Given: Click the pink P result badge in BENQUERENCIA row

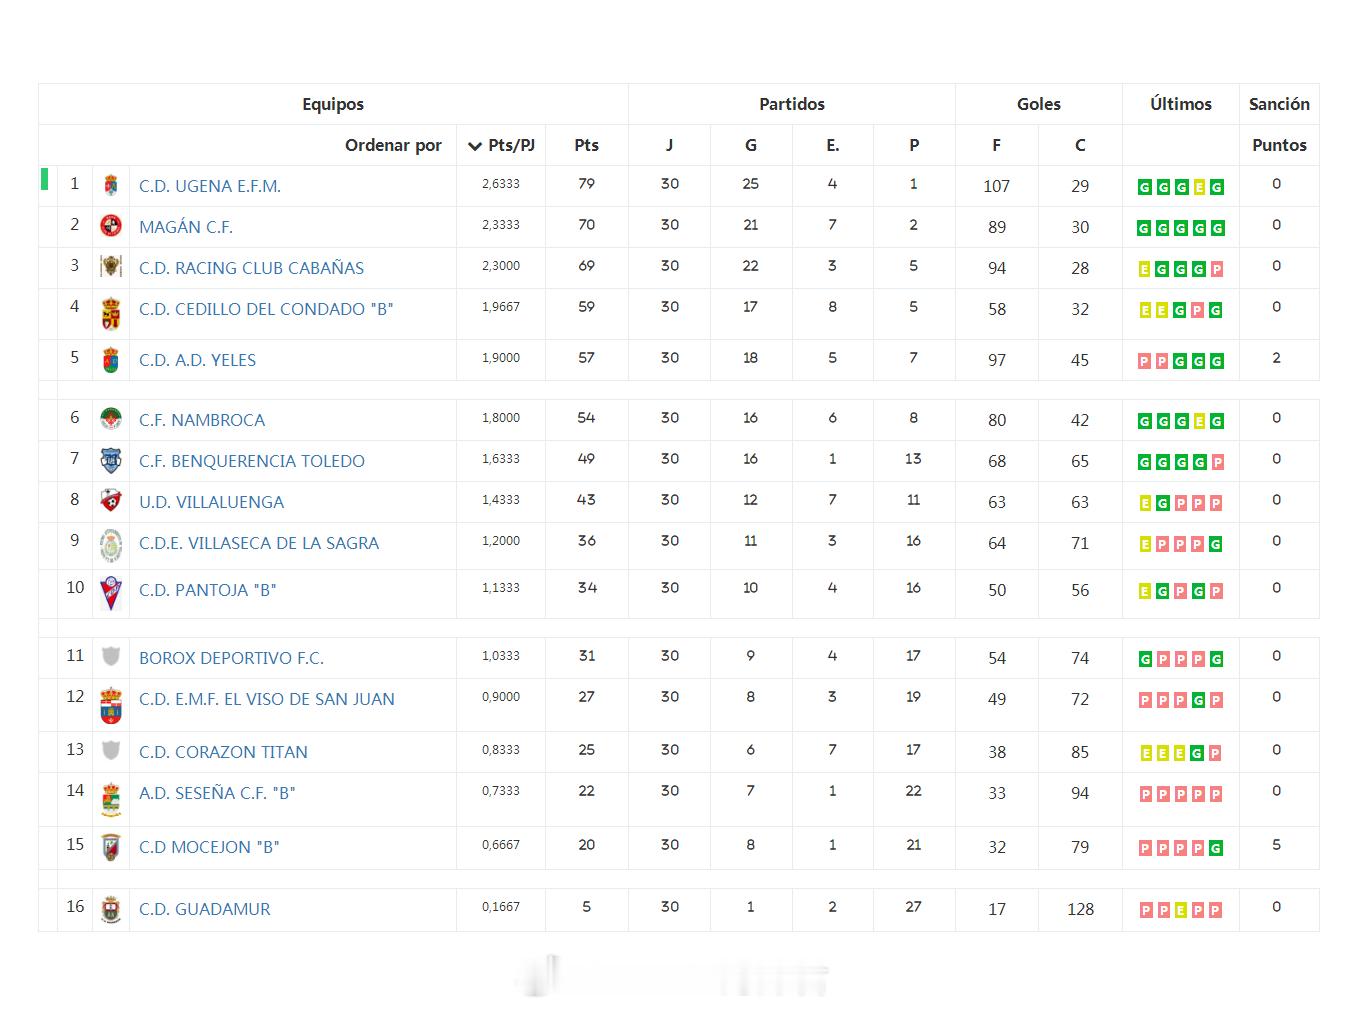Looking at the screenshot, I should (1217, 462).
